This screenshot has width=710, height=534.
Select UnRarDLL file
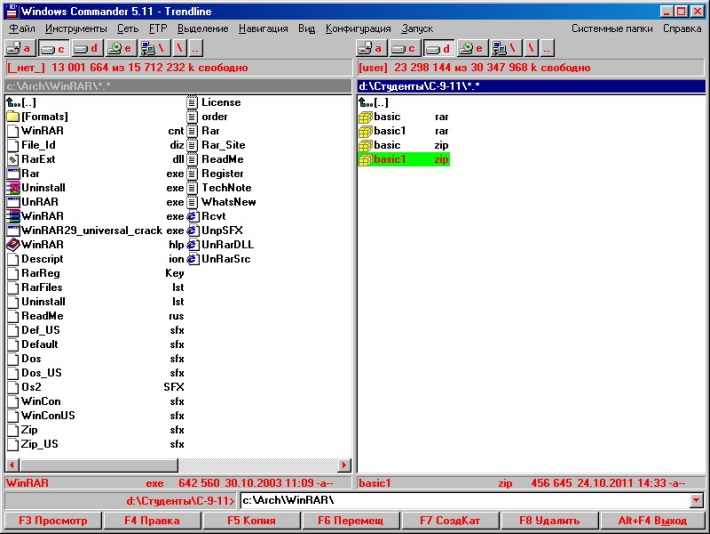pyautogui.click(x=221, y=245)
